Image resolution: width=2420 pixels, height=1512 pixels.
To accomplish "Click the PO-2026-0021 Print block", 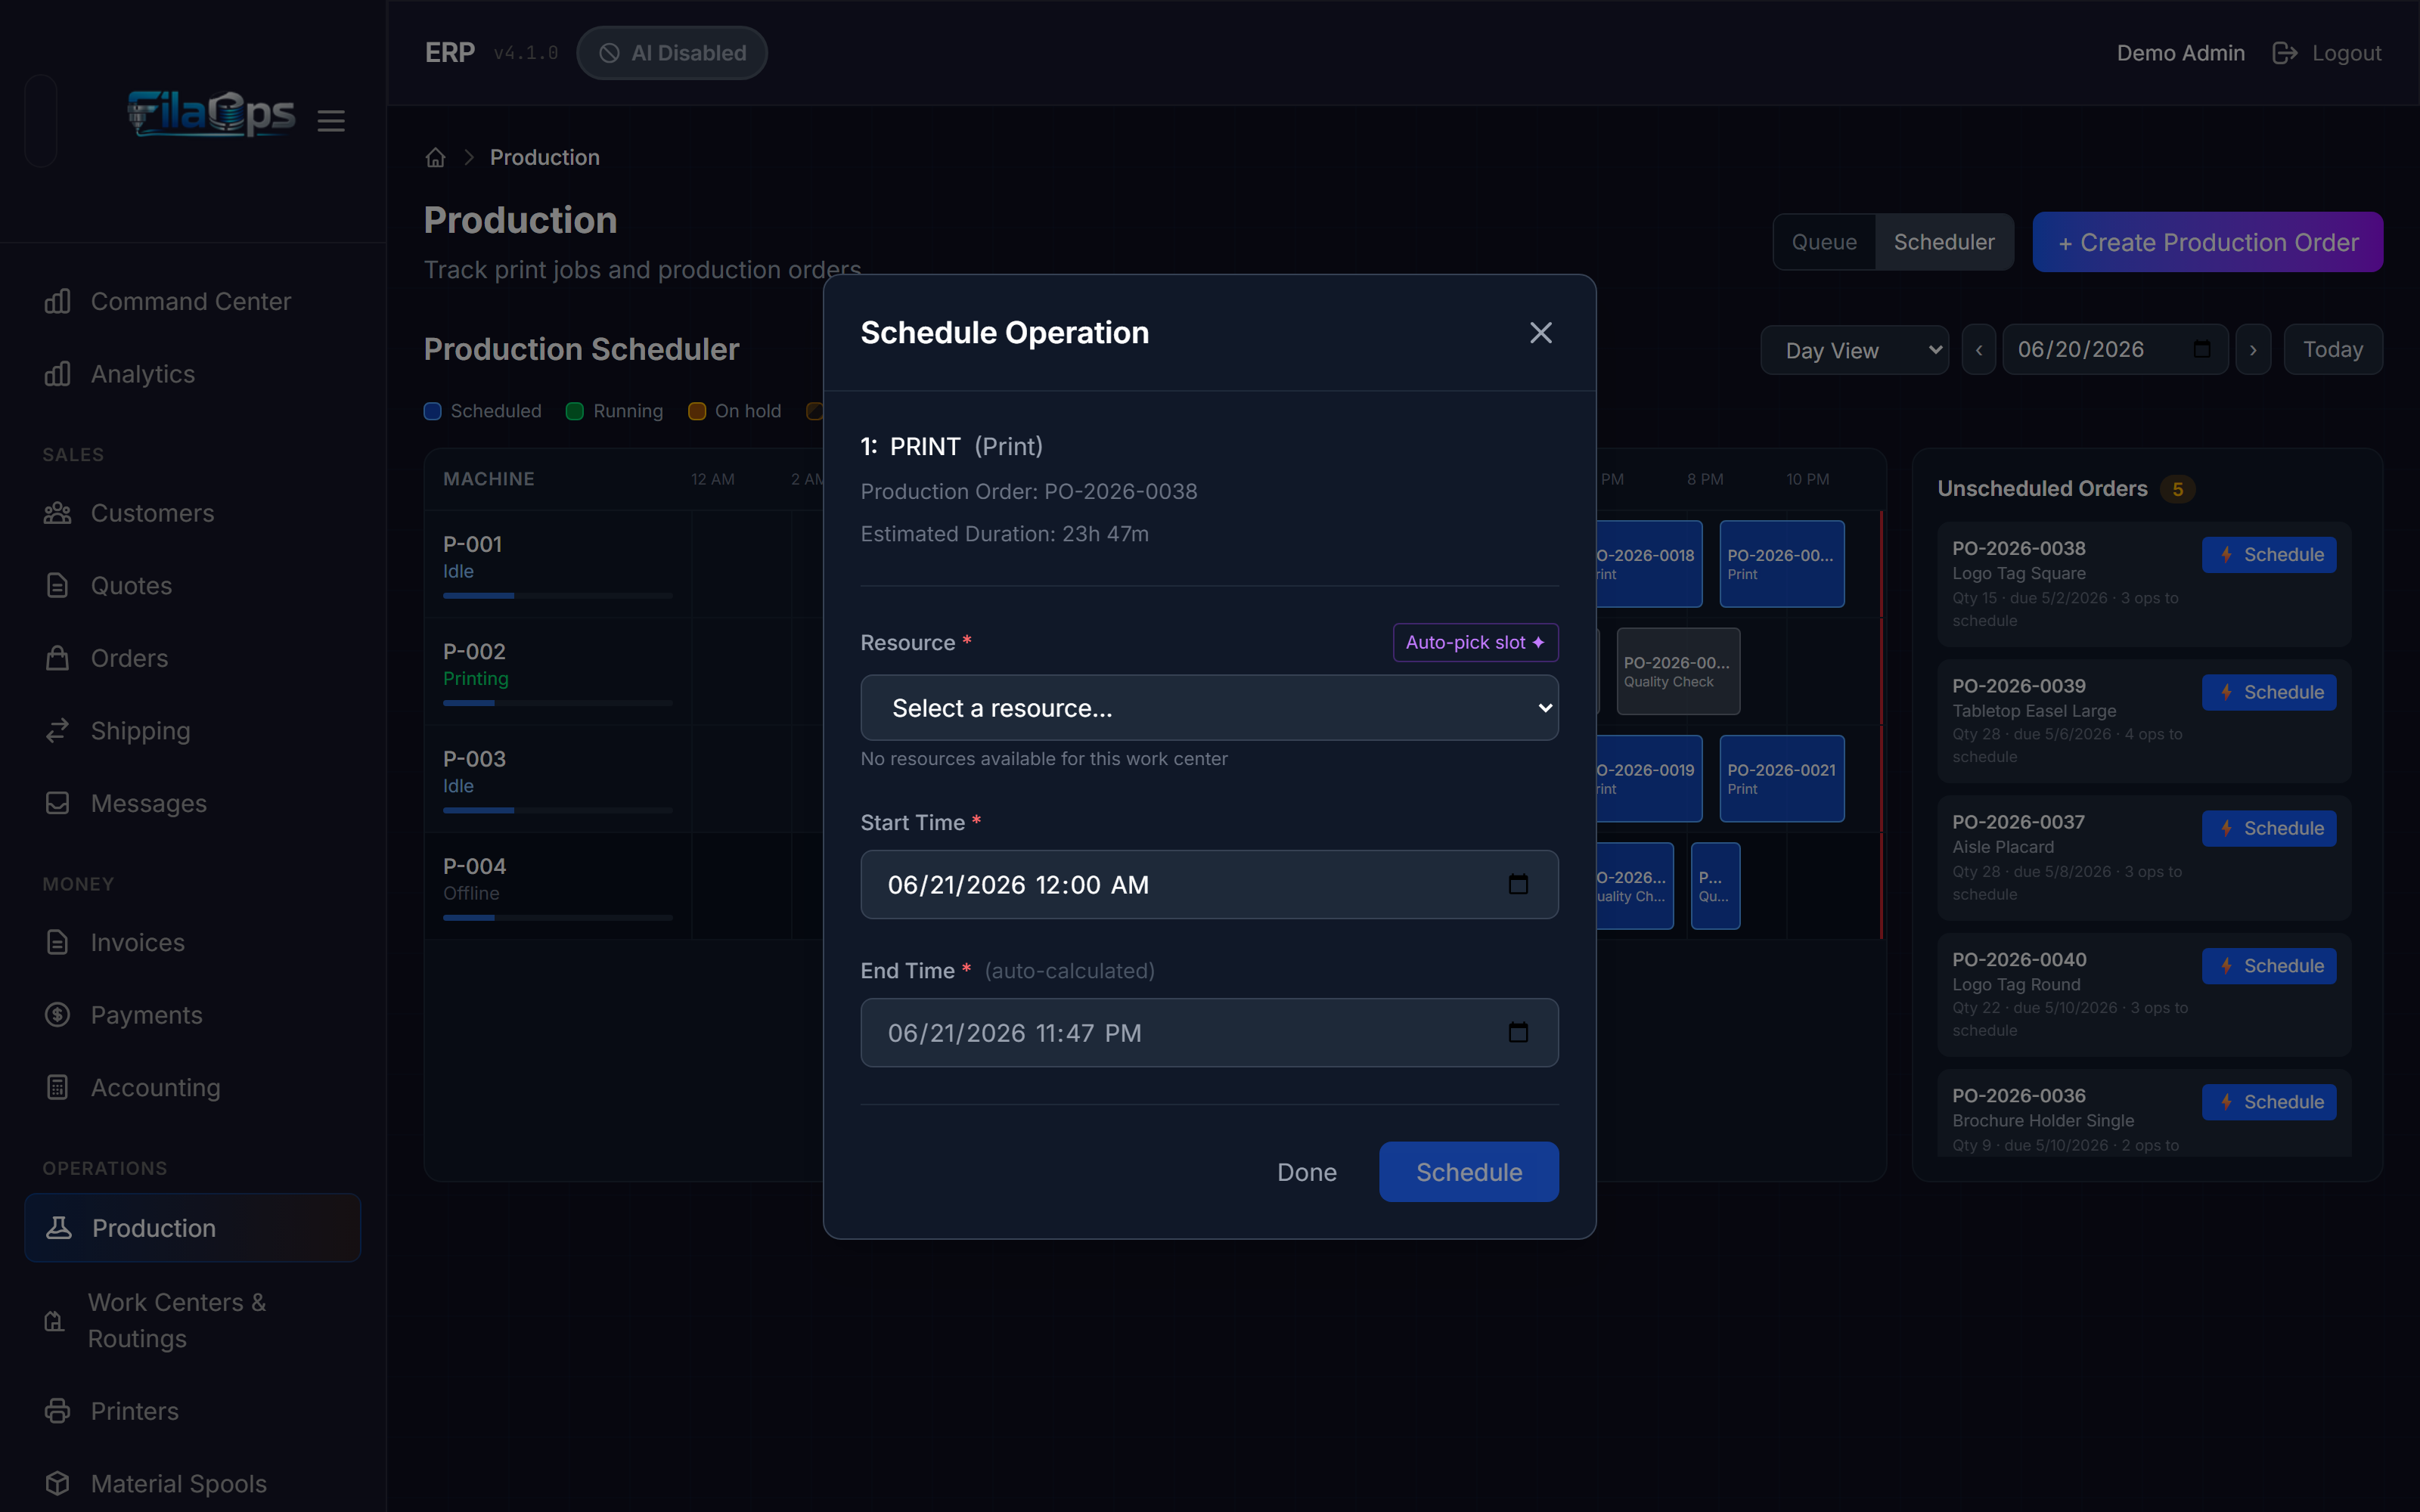I will pyautogui.click(x=1782, y=779).
